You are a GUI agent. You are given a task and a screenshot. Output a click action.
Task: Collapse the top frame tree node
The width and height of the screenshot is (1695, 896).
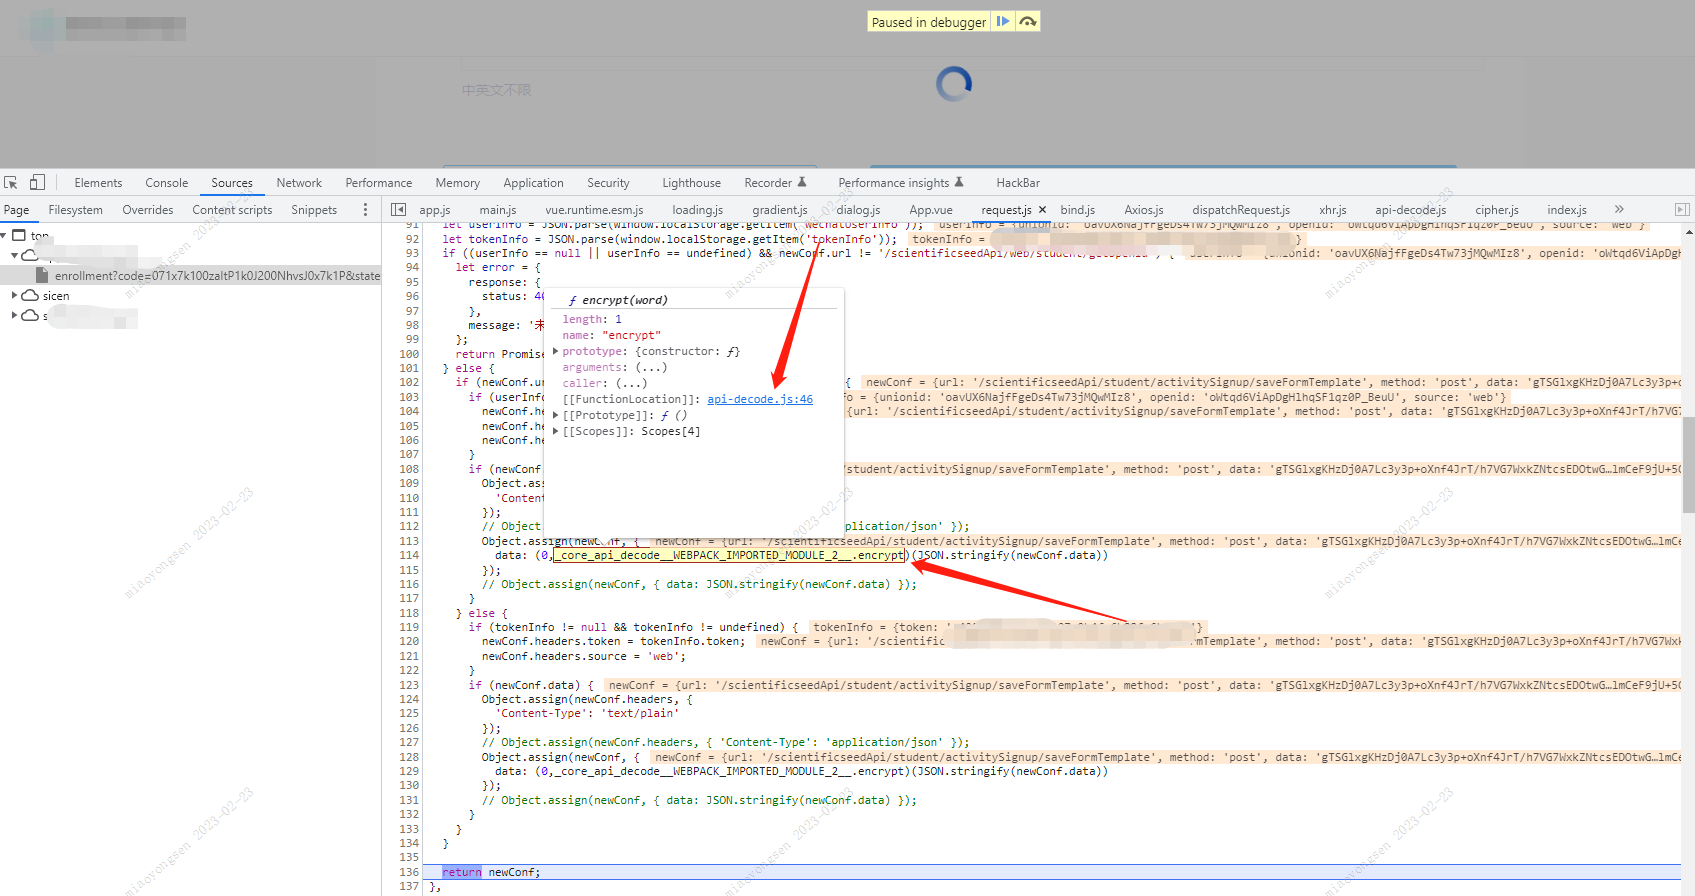tap(5, 236)
